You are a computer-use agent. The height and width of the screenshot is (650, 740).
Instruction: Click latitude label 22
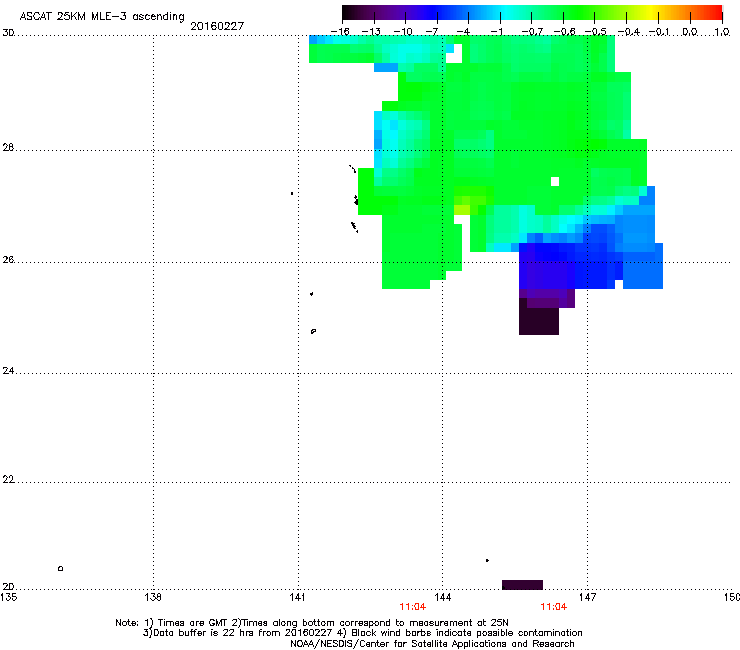tap(8, 480)
